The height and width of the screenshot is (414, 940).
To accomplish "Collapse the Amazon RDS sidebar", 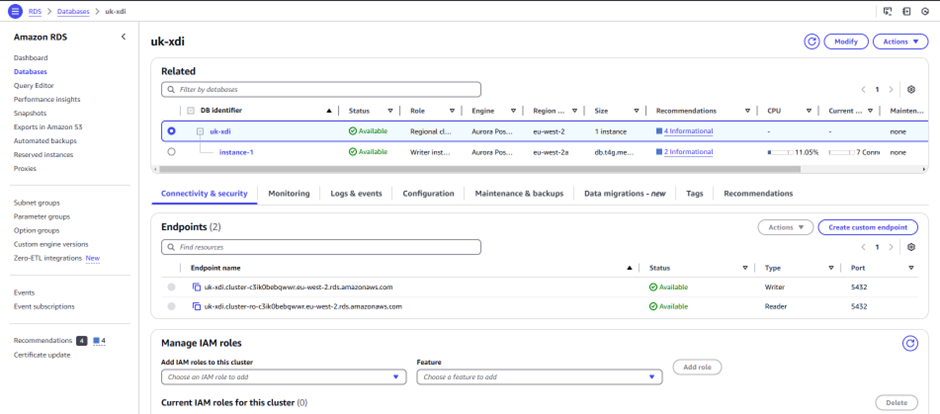I will (x=123, y=37).
